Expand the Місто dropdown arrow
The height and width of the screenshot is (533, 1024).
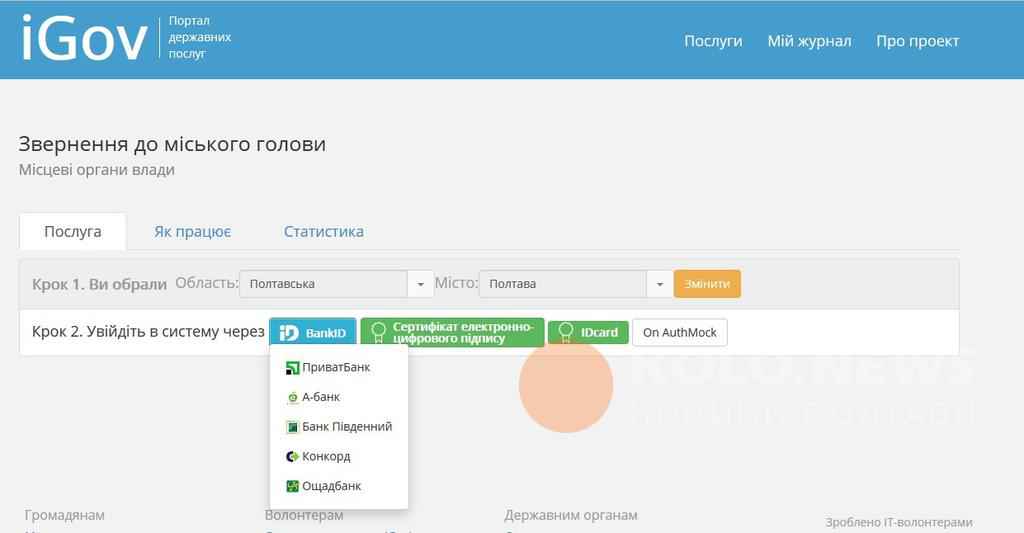pyautogui.click(x=659, y=284)
